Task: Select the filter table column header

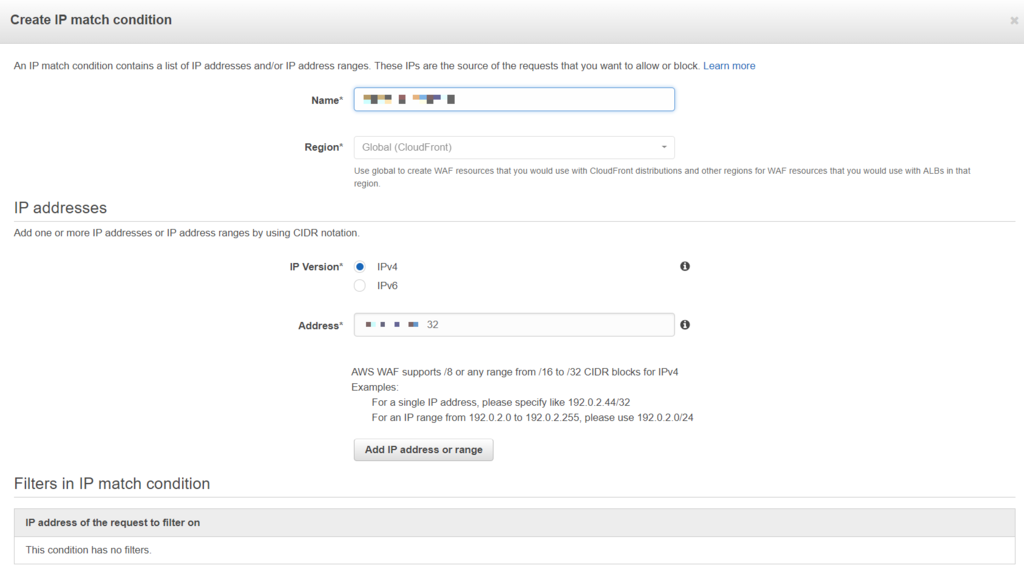Action: coord(112,522)
